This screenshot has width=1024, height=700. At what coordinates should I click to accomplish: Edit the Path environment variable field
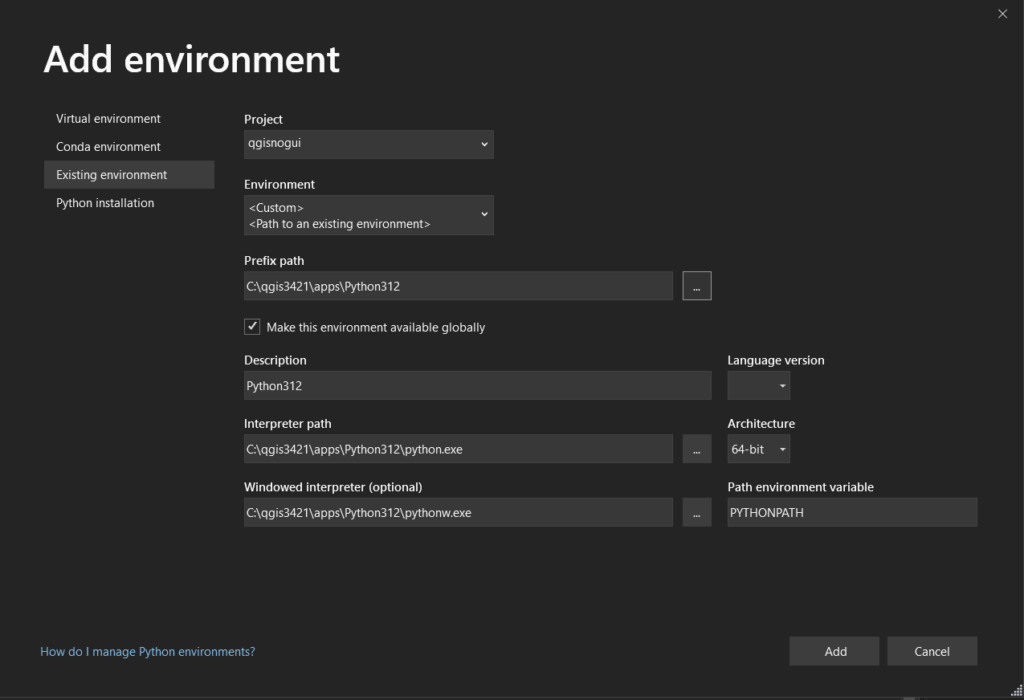[x=852, y=512]
